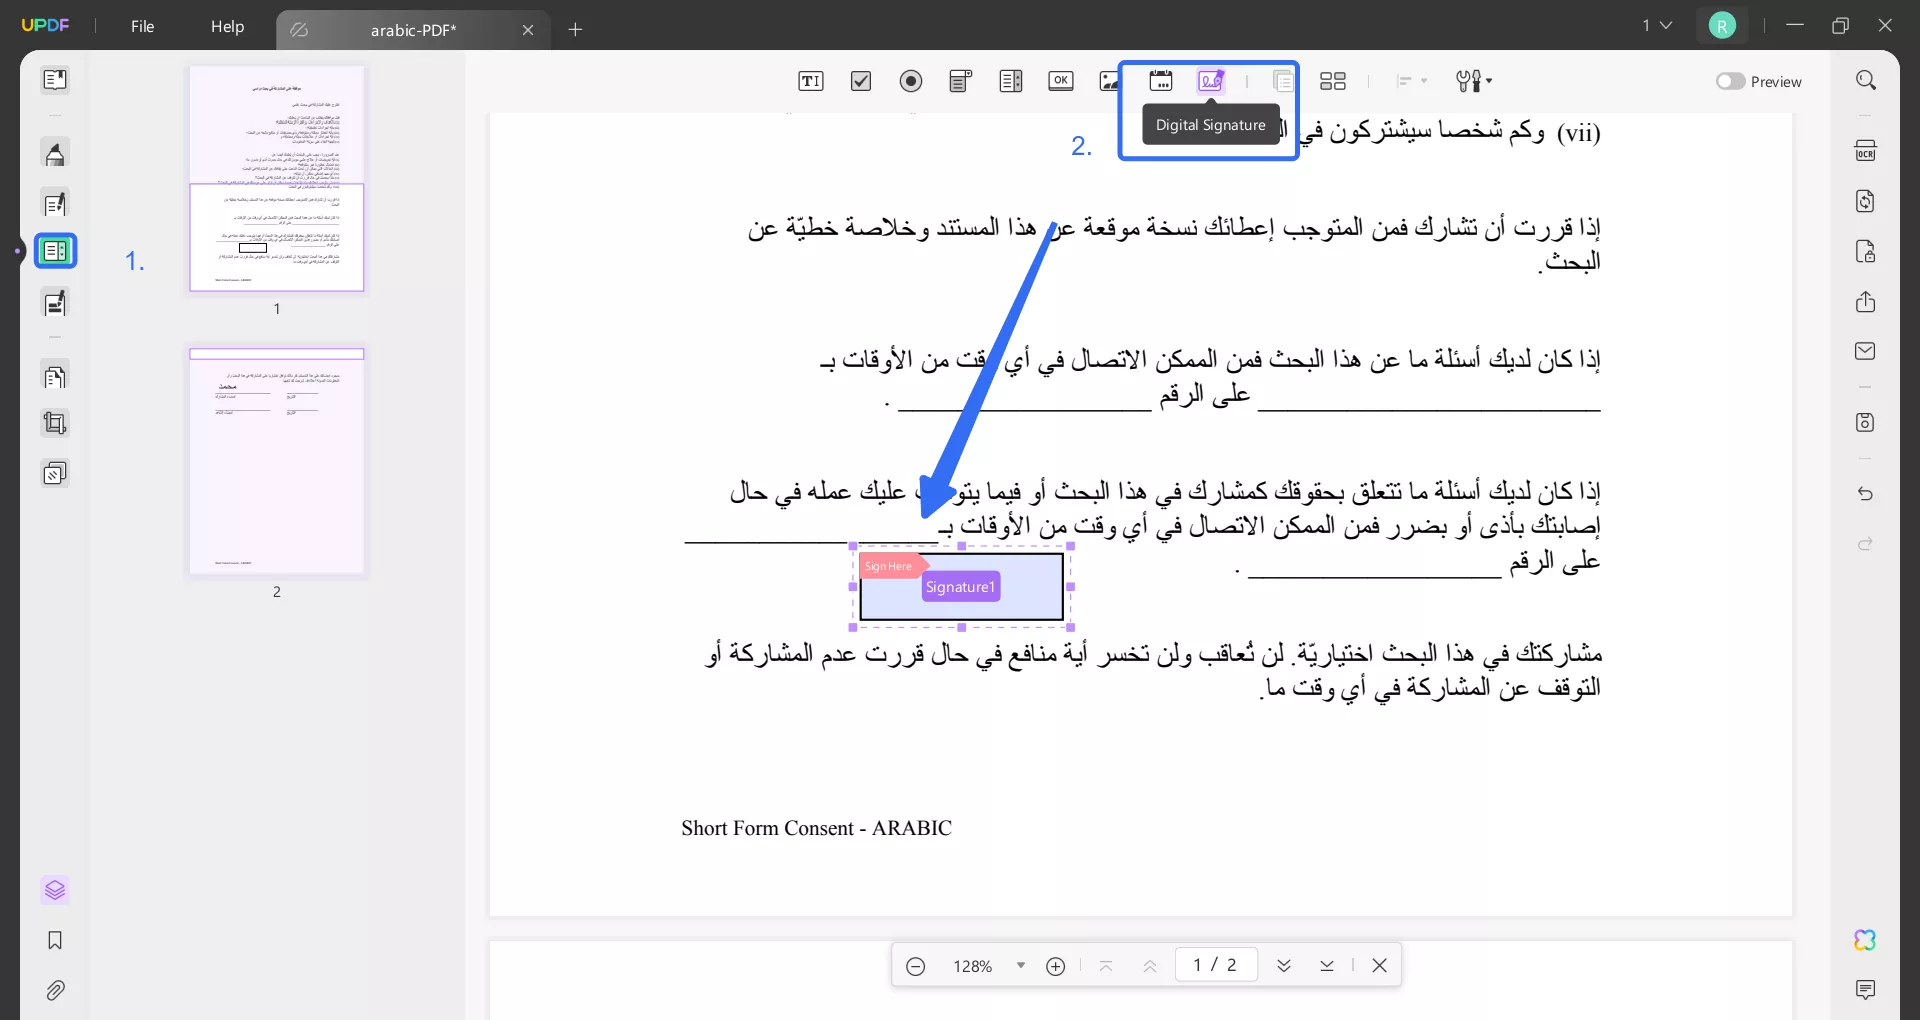Screen dimensions: 1920x1020
Task: Open the page number dropdown near profile avatar
Action: (1657, 25)
